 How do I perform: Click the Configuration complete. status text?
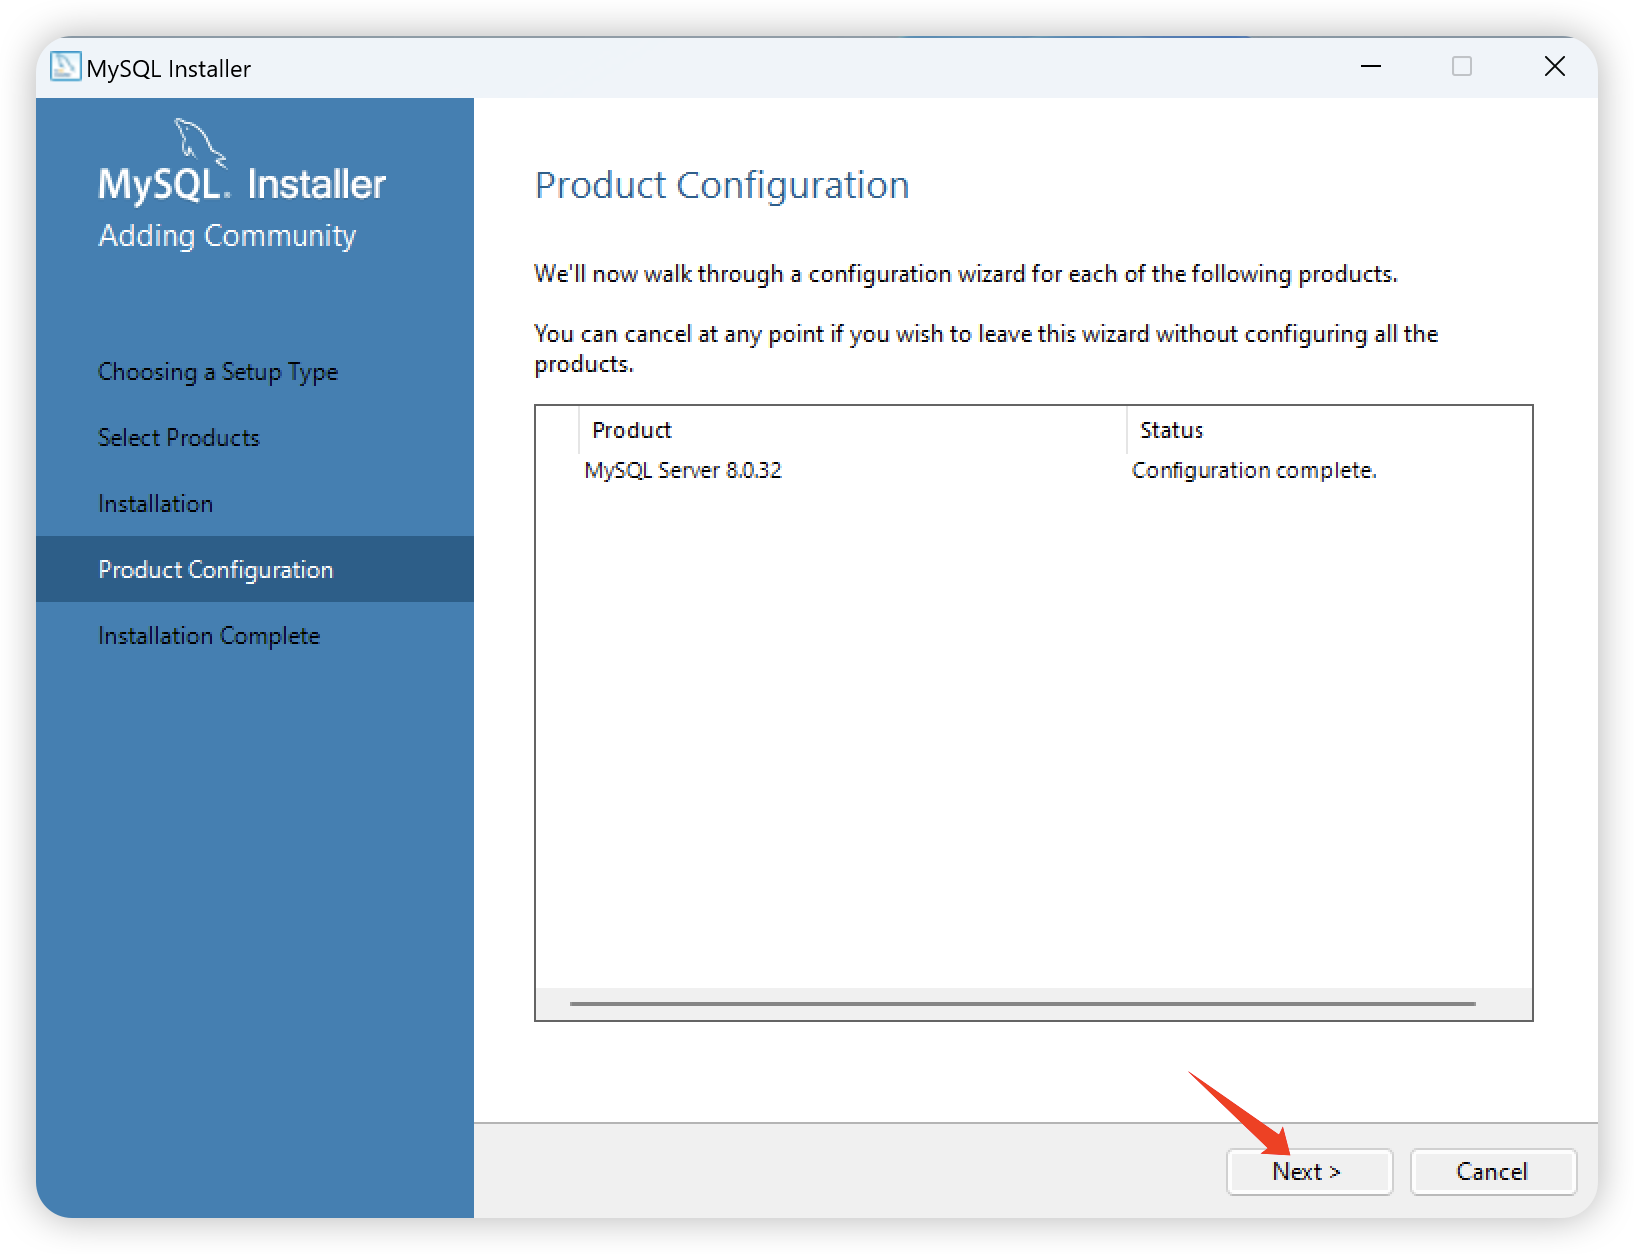pos(1254,470)
